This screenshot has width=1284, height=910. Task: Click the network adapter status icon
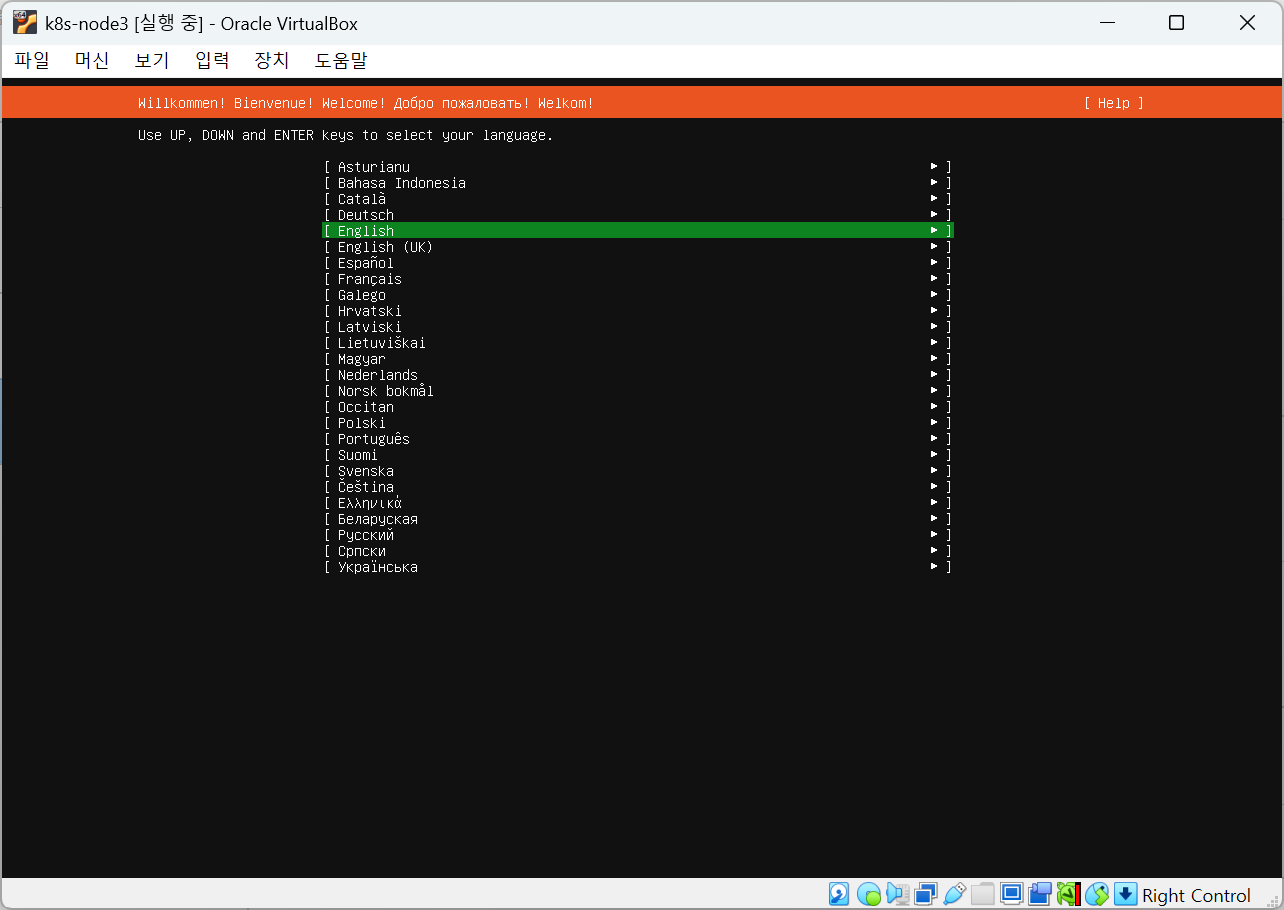(x=926, y=894)
